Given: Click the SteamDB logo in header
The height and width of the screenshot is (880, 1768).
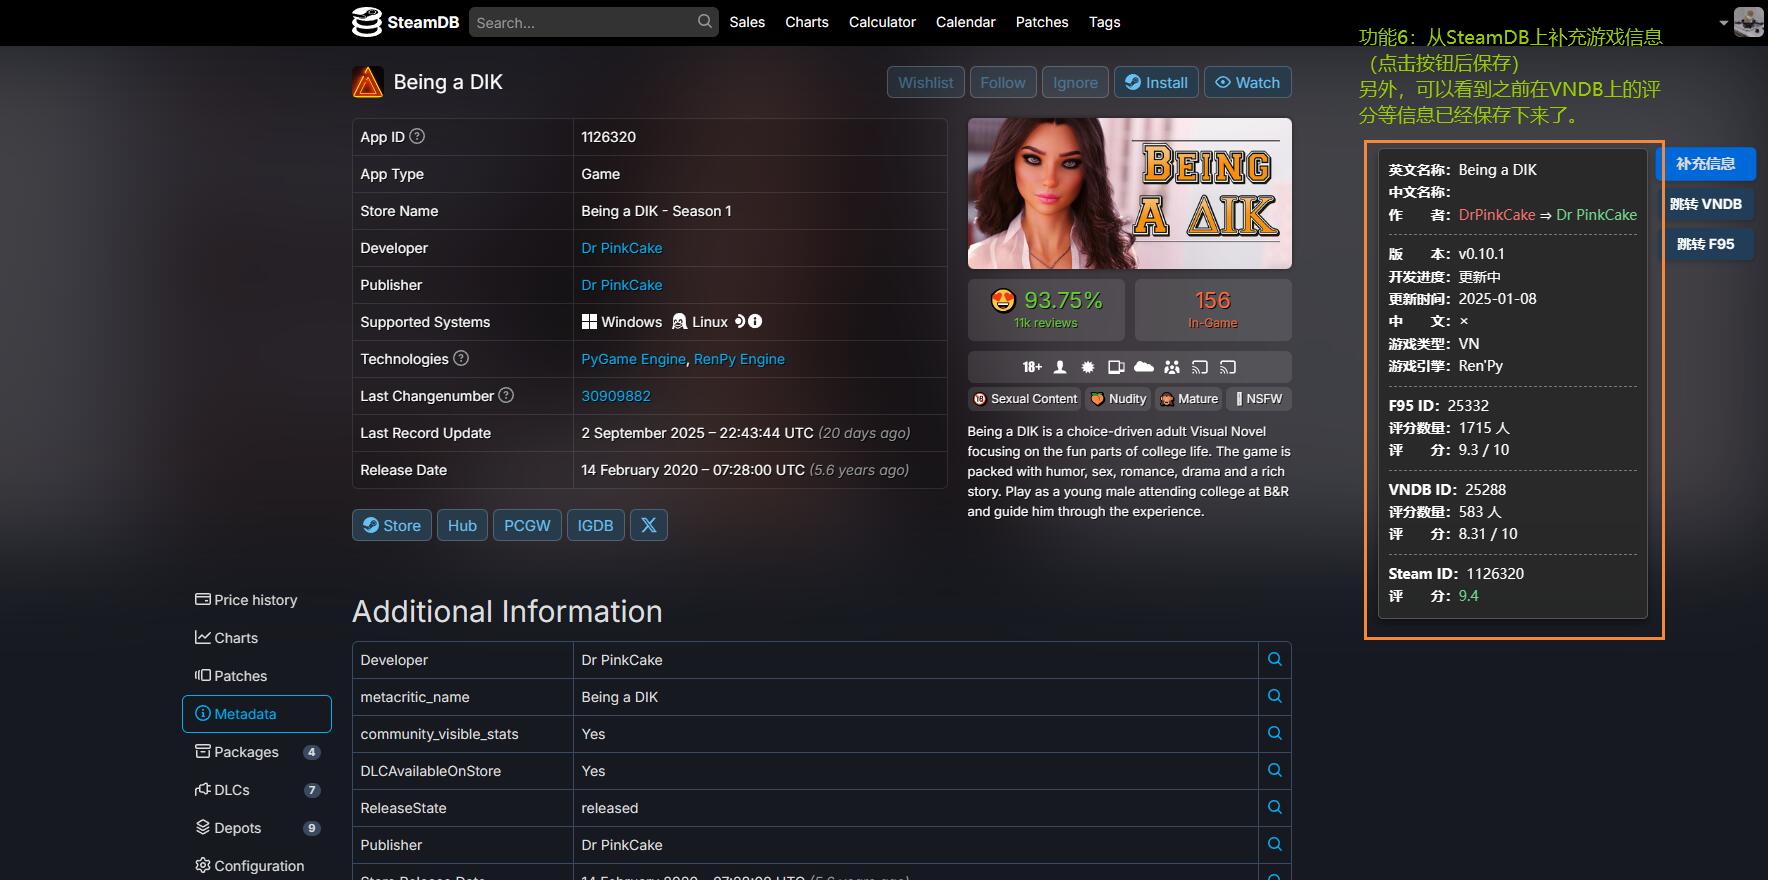Looking at the screenshot, I should point(405,22).
